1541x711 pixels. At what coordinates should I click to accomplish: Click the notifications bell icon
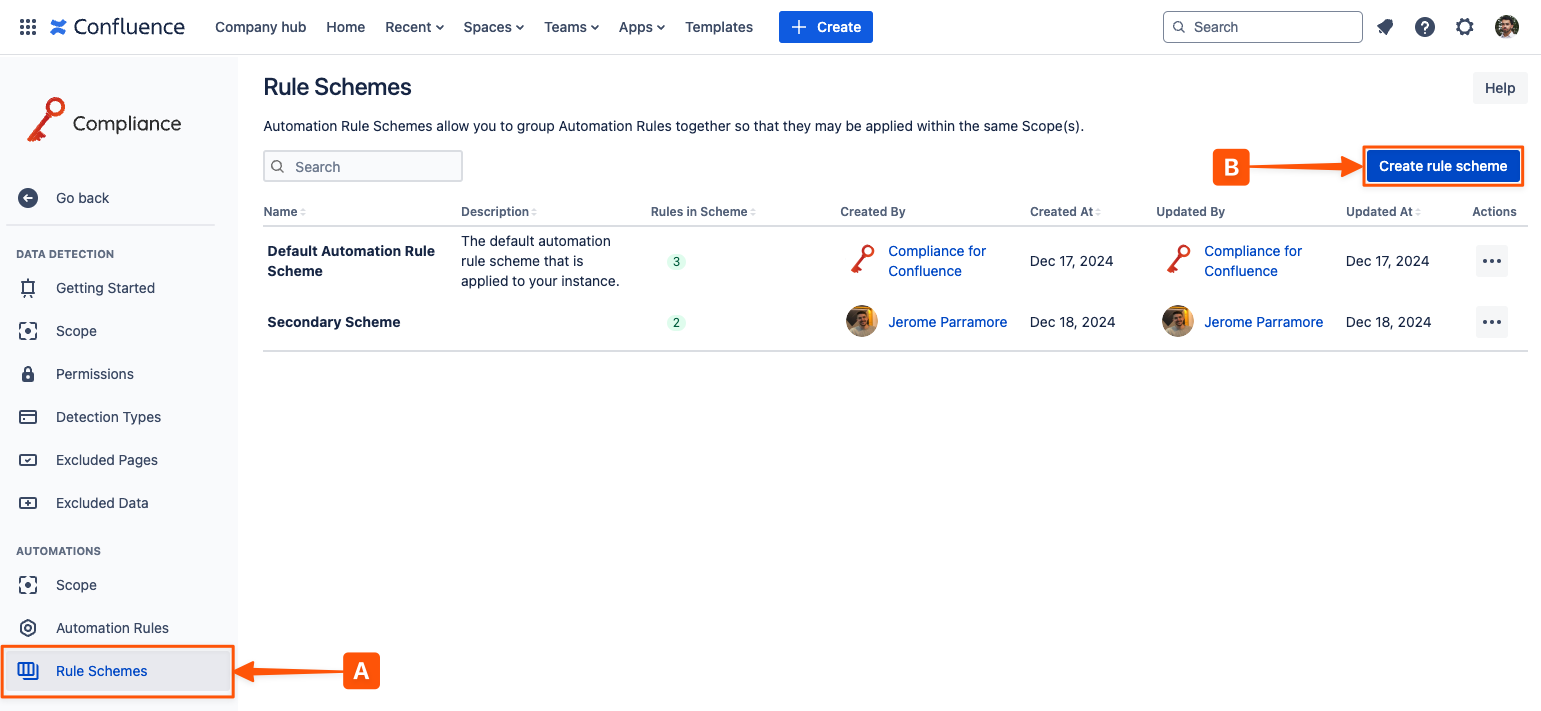pyautogui.click(x=1385, y=27)
